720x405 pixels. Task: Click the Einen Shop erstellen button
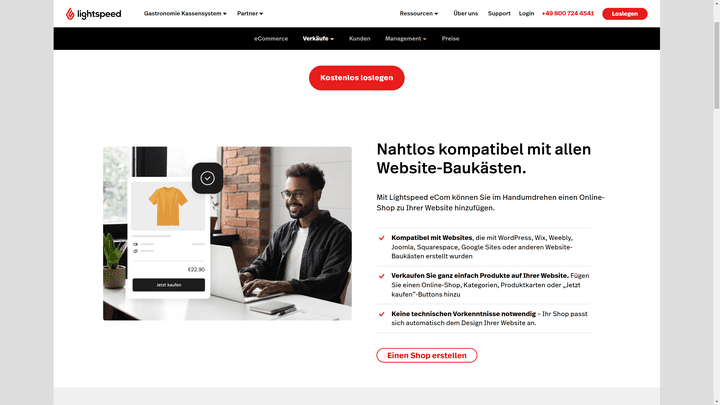tap(427, 355)
